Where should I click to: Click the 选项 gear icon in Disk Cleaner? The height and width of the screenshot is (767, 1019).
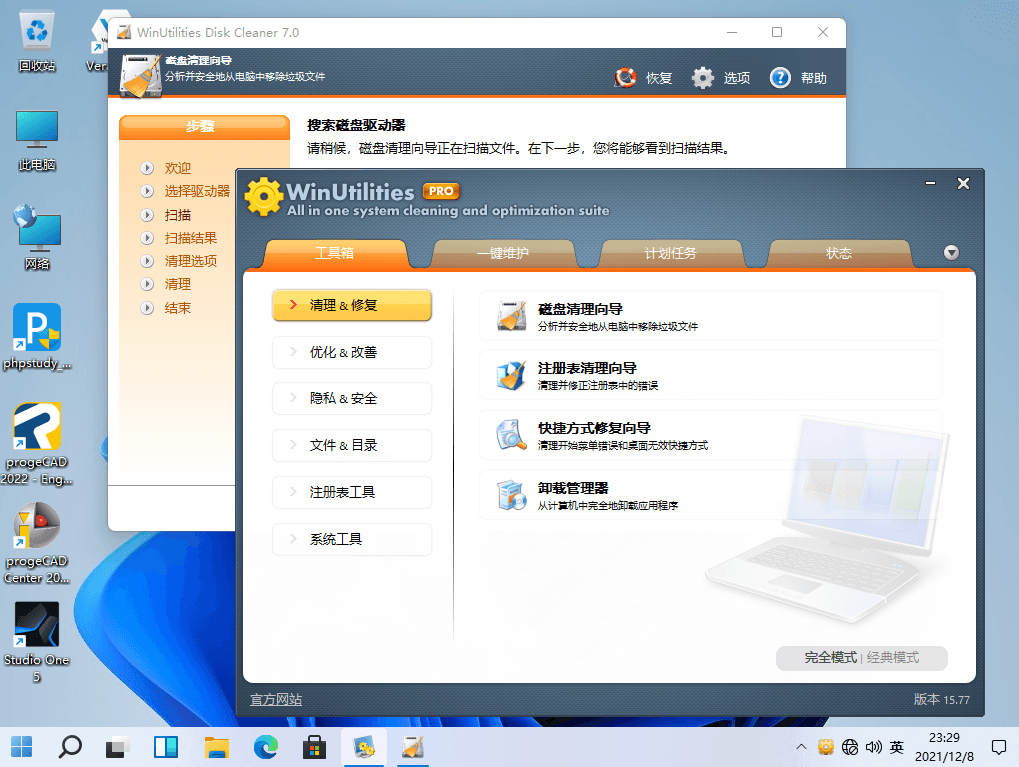[x=703, y=78]
